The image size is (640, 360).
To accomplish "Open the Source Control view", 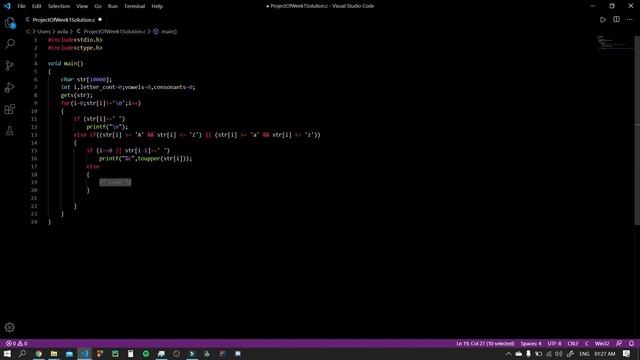I will 10,66.
